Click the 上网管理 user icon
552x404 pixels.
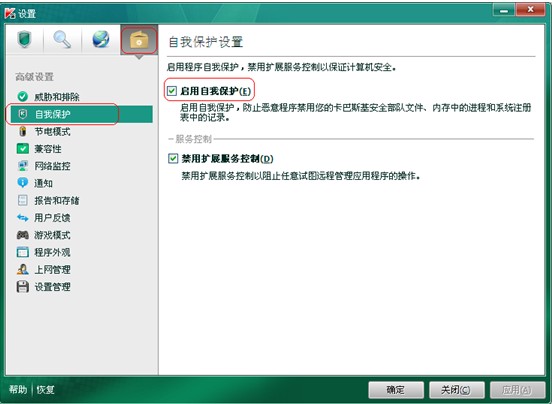click(x=23, y=269)
